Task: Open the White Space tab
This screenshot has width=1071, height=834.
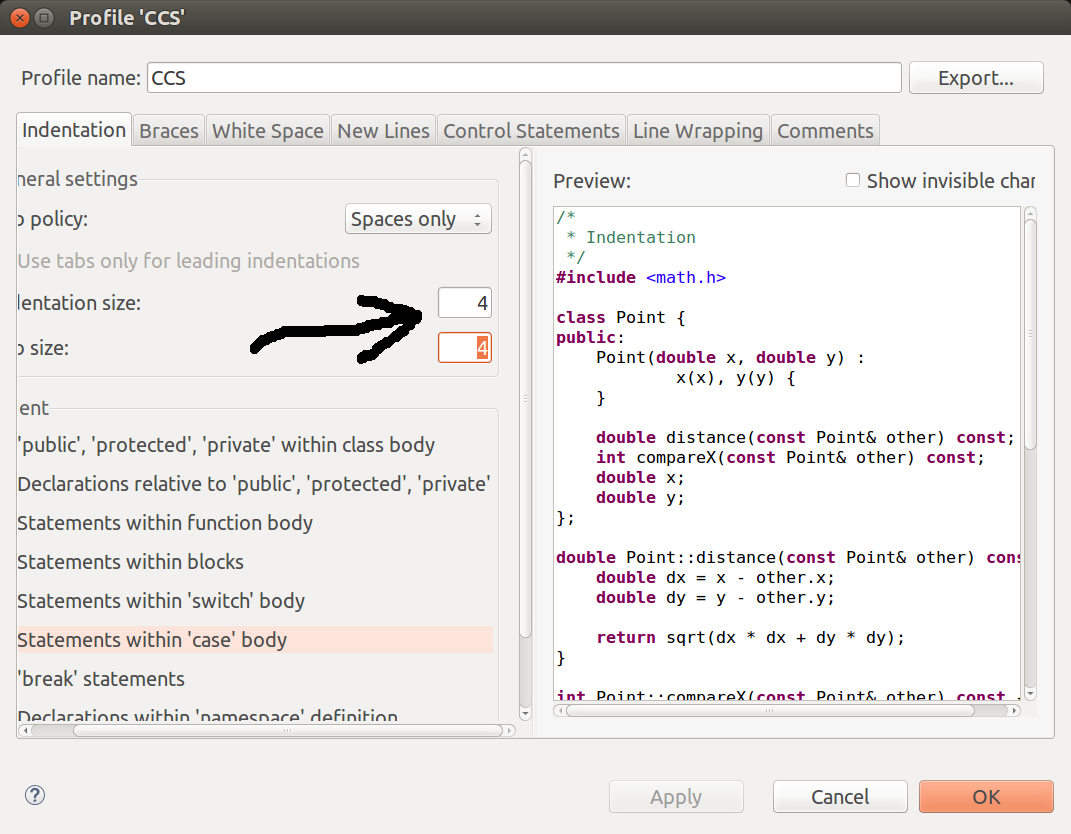Action: click(267, 129)
